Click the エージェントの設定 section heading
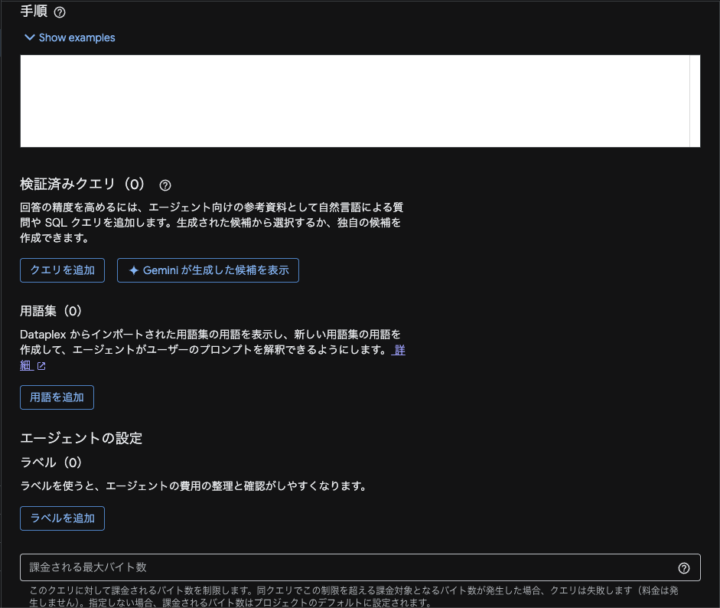Viewport: 720px width, 608px height. coord(81,438)
